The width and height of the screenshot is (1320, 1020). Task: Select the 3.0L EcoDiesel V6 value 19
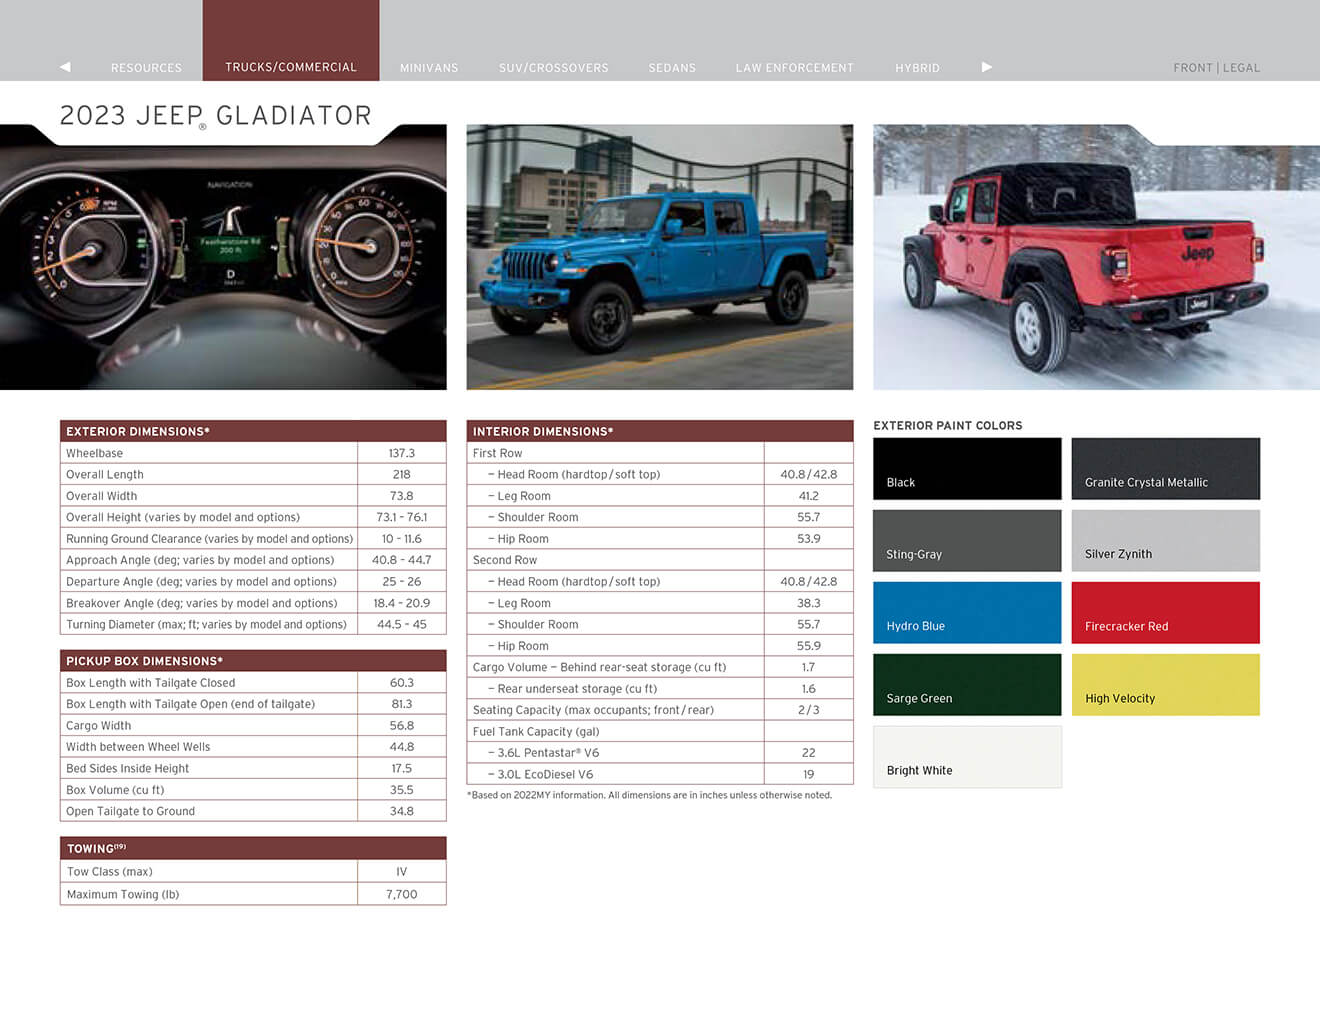point(809,775)
